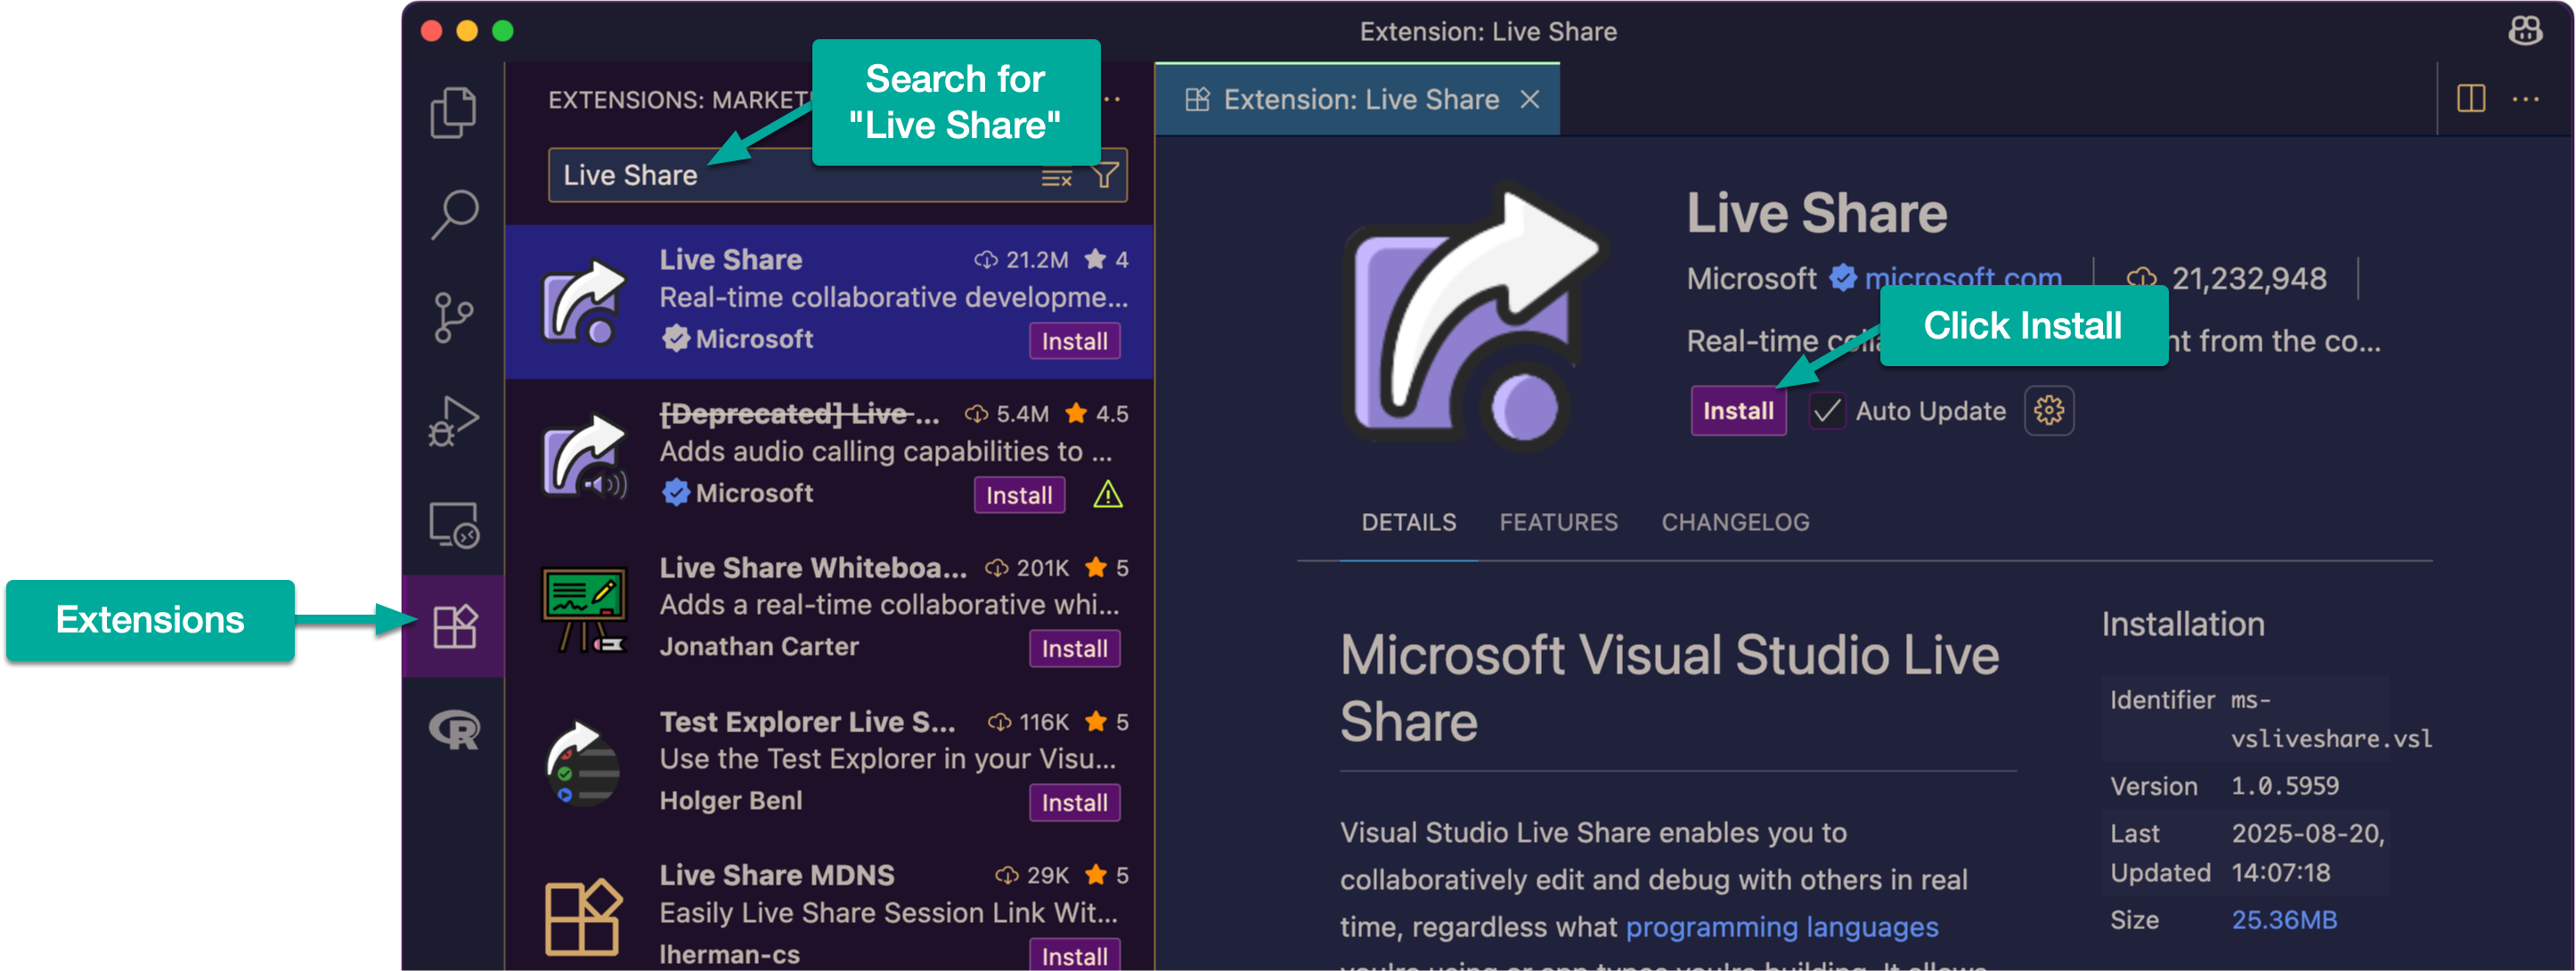The width and height of the screenshot is (2576, 971).
Task: Click the 25.36MB size link
Action: pyautogui.click(x=2284, y=920)
